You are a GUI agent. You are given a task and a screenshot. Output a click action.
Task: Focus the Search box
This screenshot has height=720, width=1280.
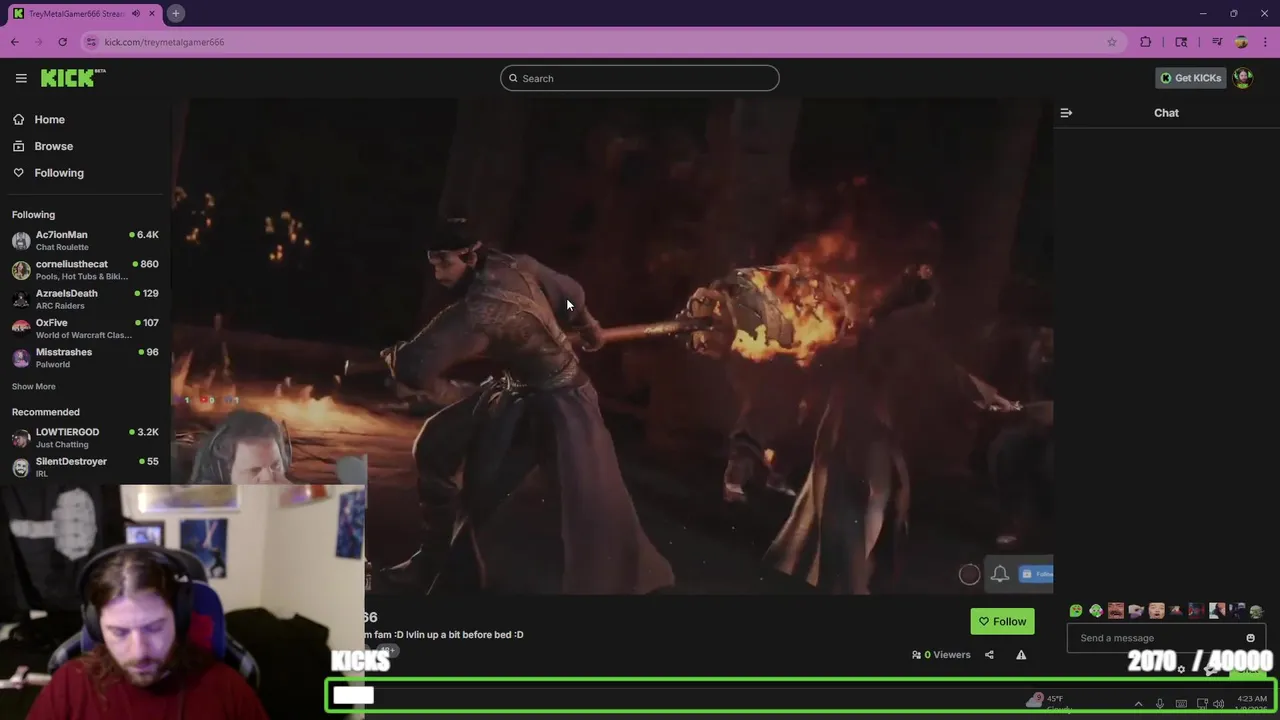pos(640,78)
